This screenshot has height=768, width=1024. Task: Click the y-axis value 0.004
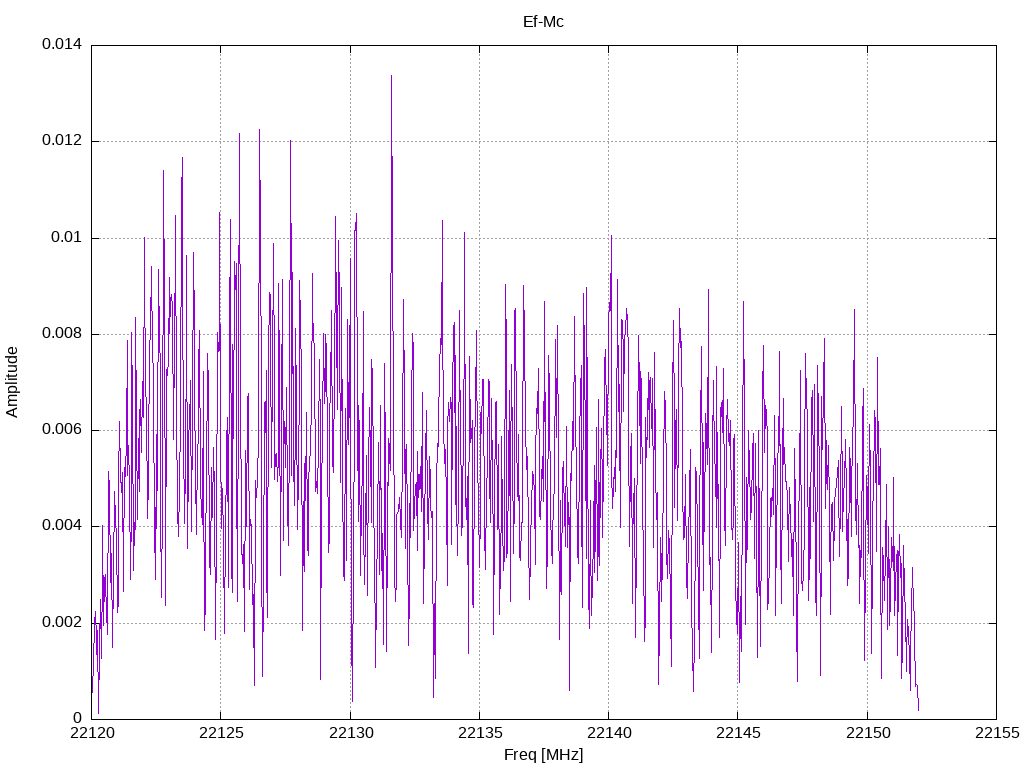coord(62,526)
